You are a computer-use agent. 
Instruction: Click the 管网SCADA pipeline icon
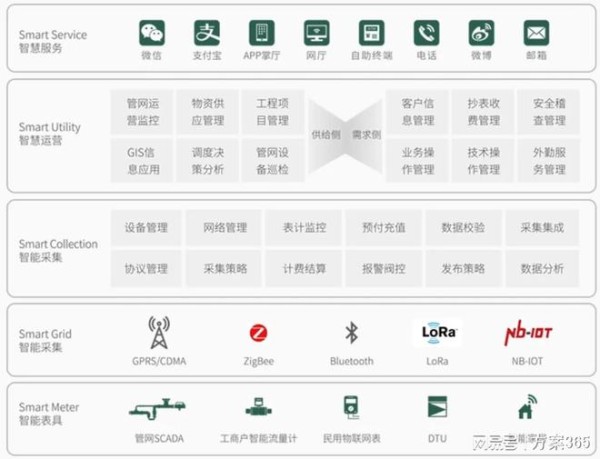point(157,409)
